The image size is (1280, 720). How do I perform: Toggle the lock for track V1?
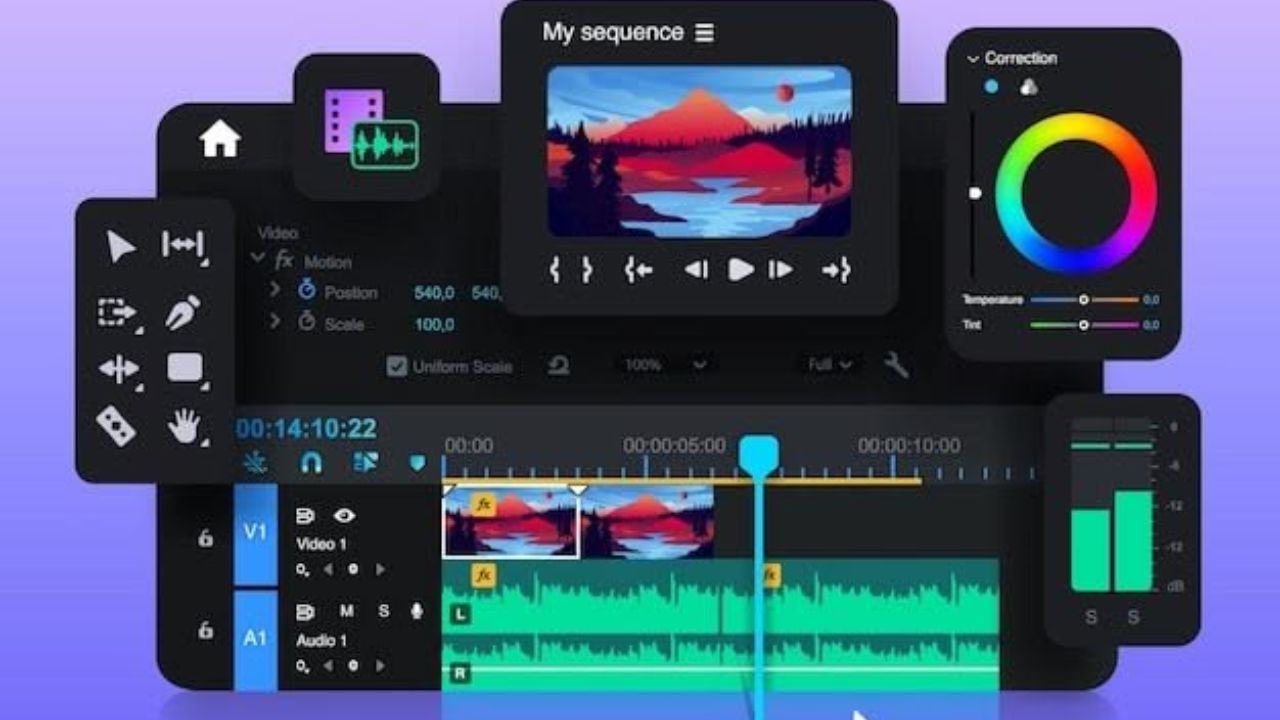pyautogui.click(x=205, y=538)
